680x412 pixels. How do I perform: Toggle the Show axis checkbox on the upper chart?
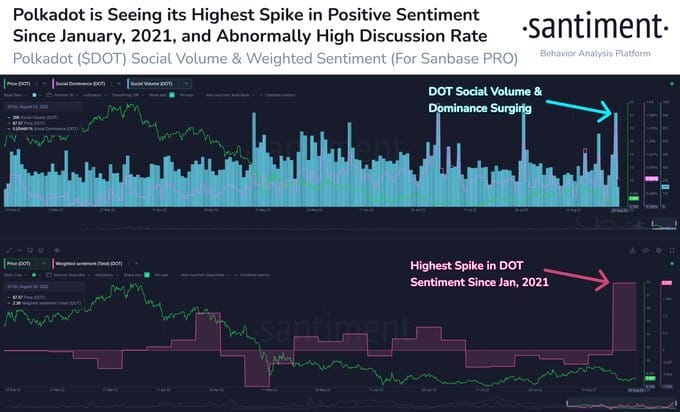tap(172, 95)
